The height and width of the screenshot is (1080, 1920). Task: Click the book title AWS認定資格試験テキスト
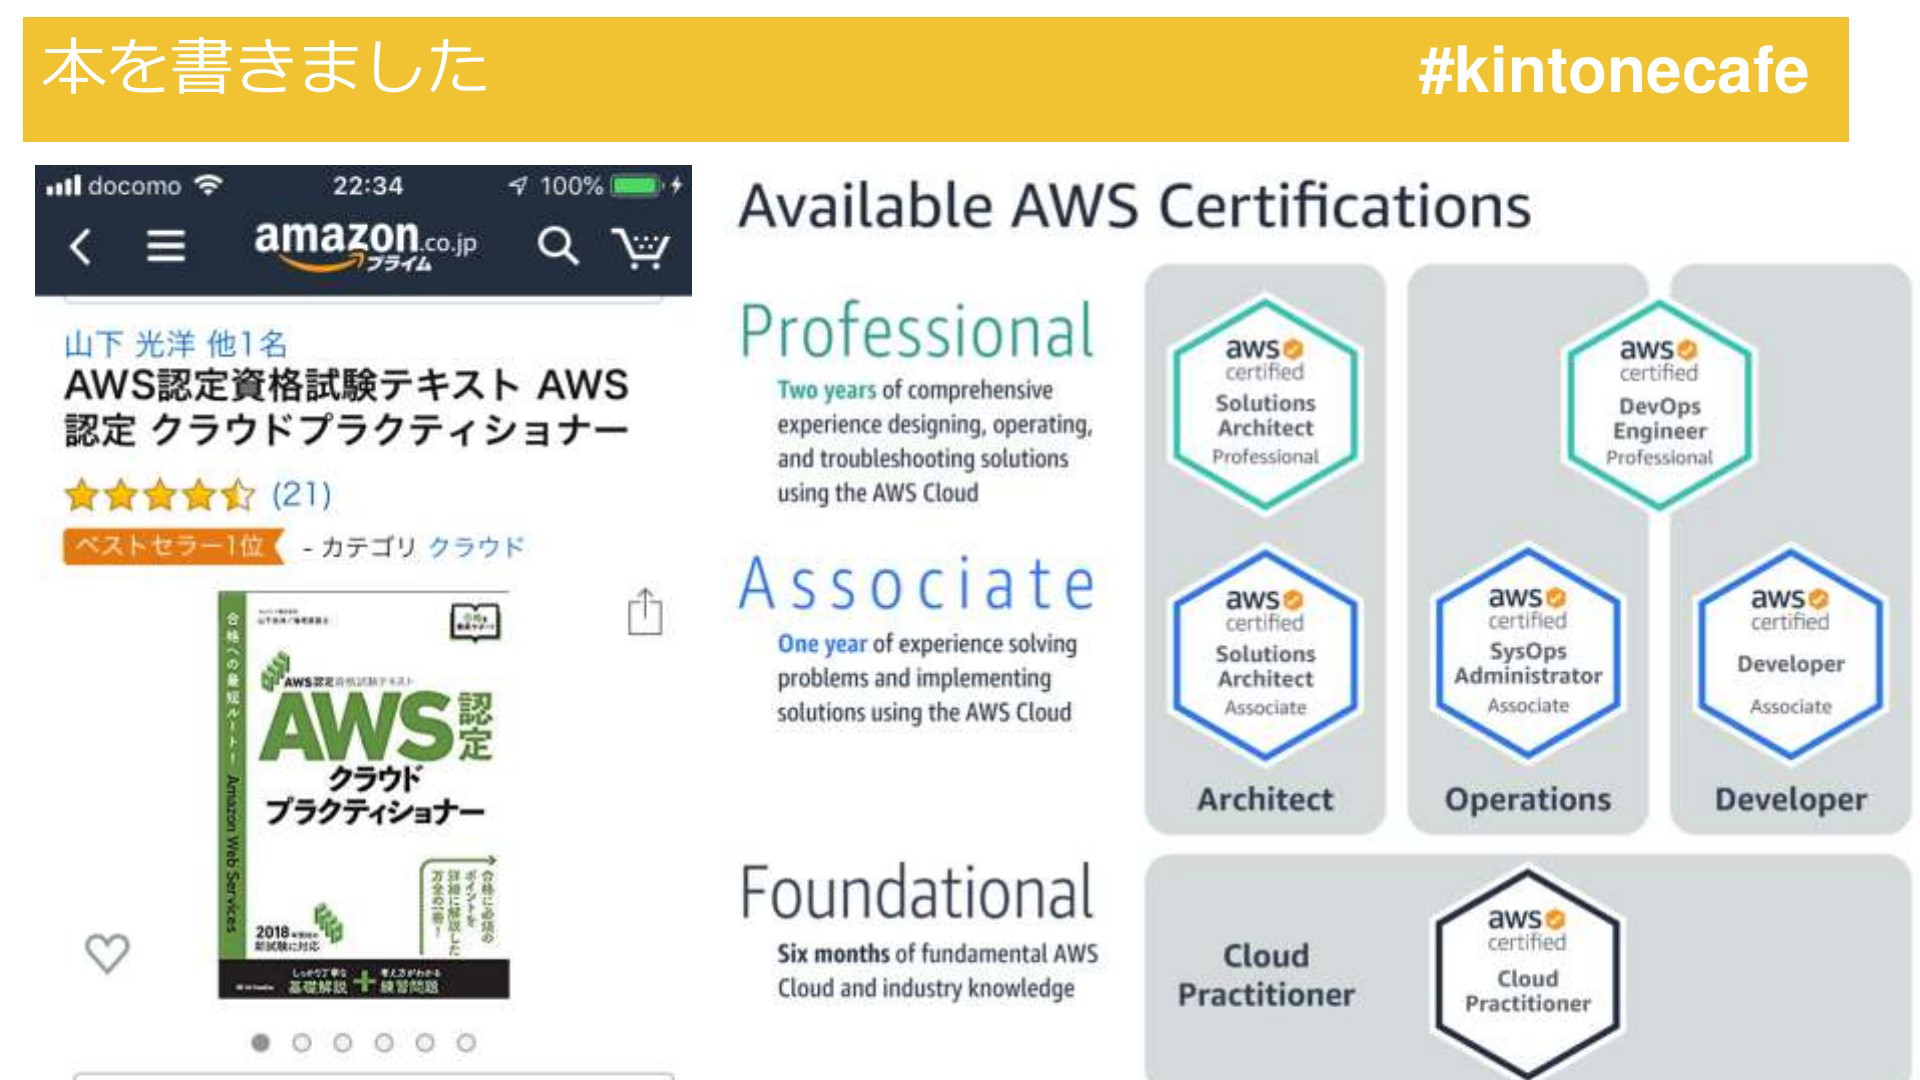coord(346,407)
